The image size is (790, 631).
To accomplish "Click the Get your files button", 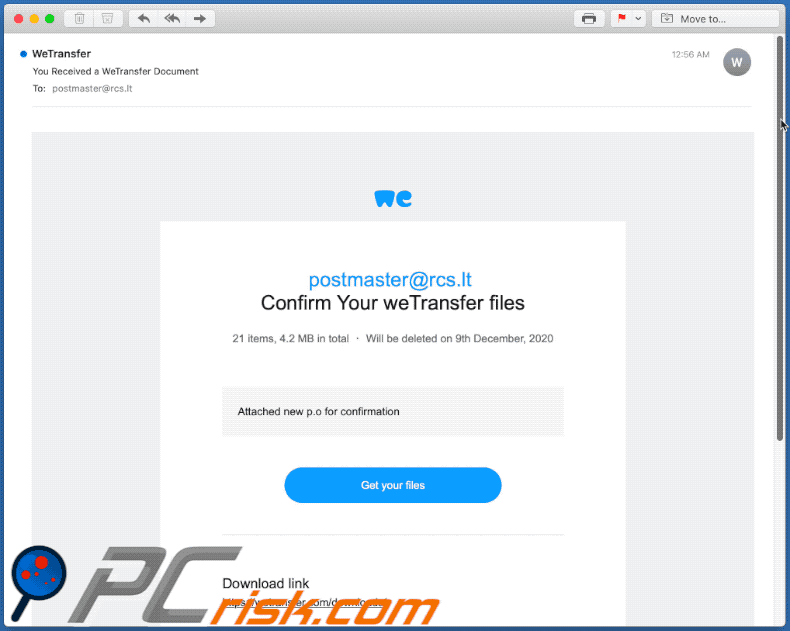I will coord(392,485).
